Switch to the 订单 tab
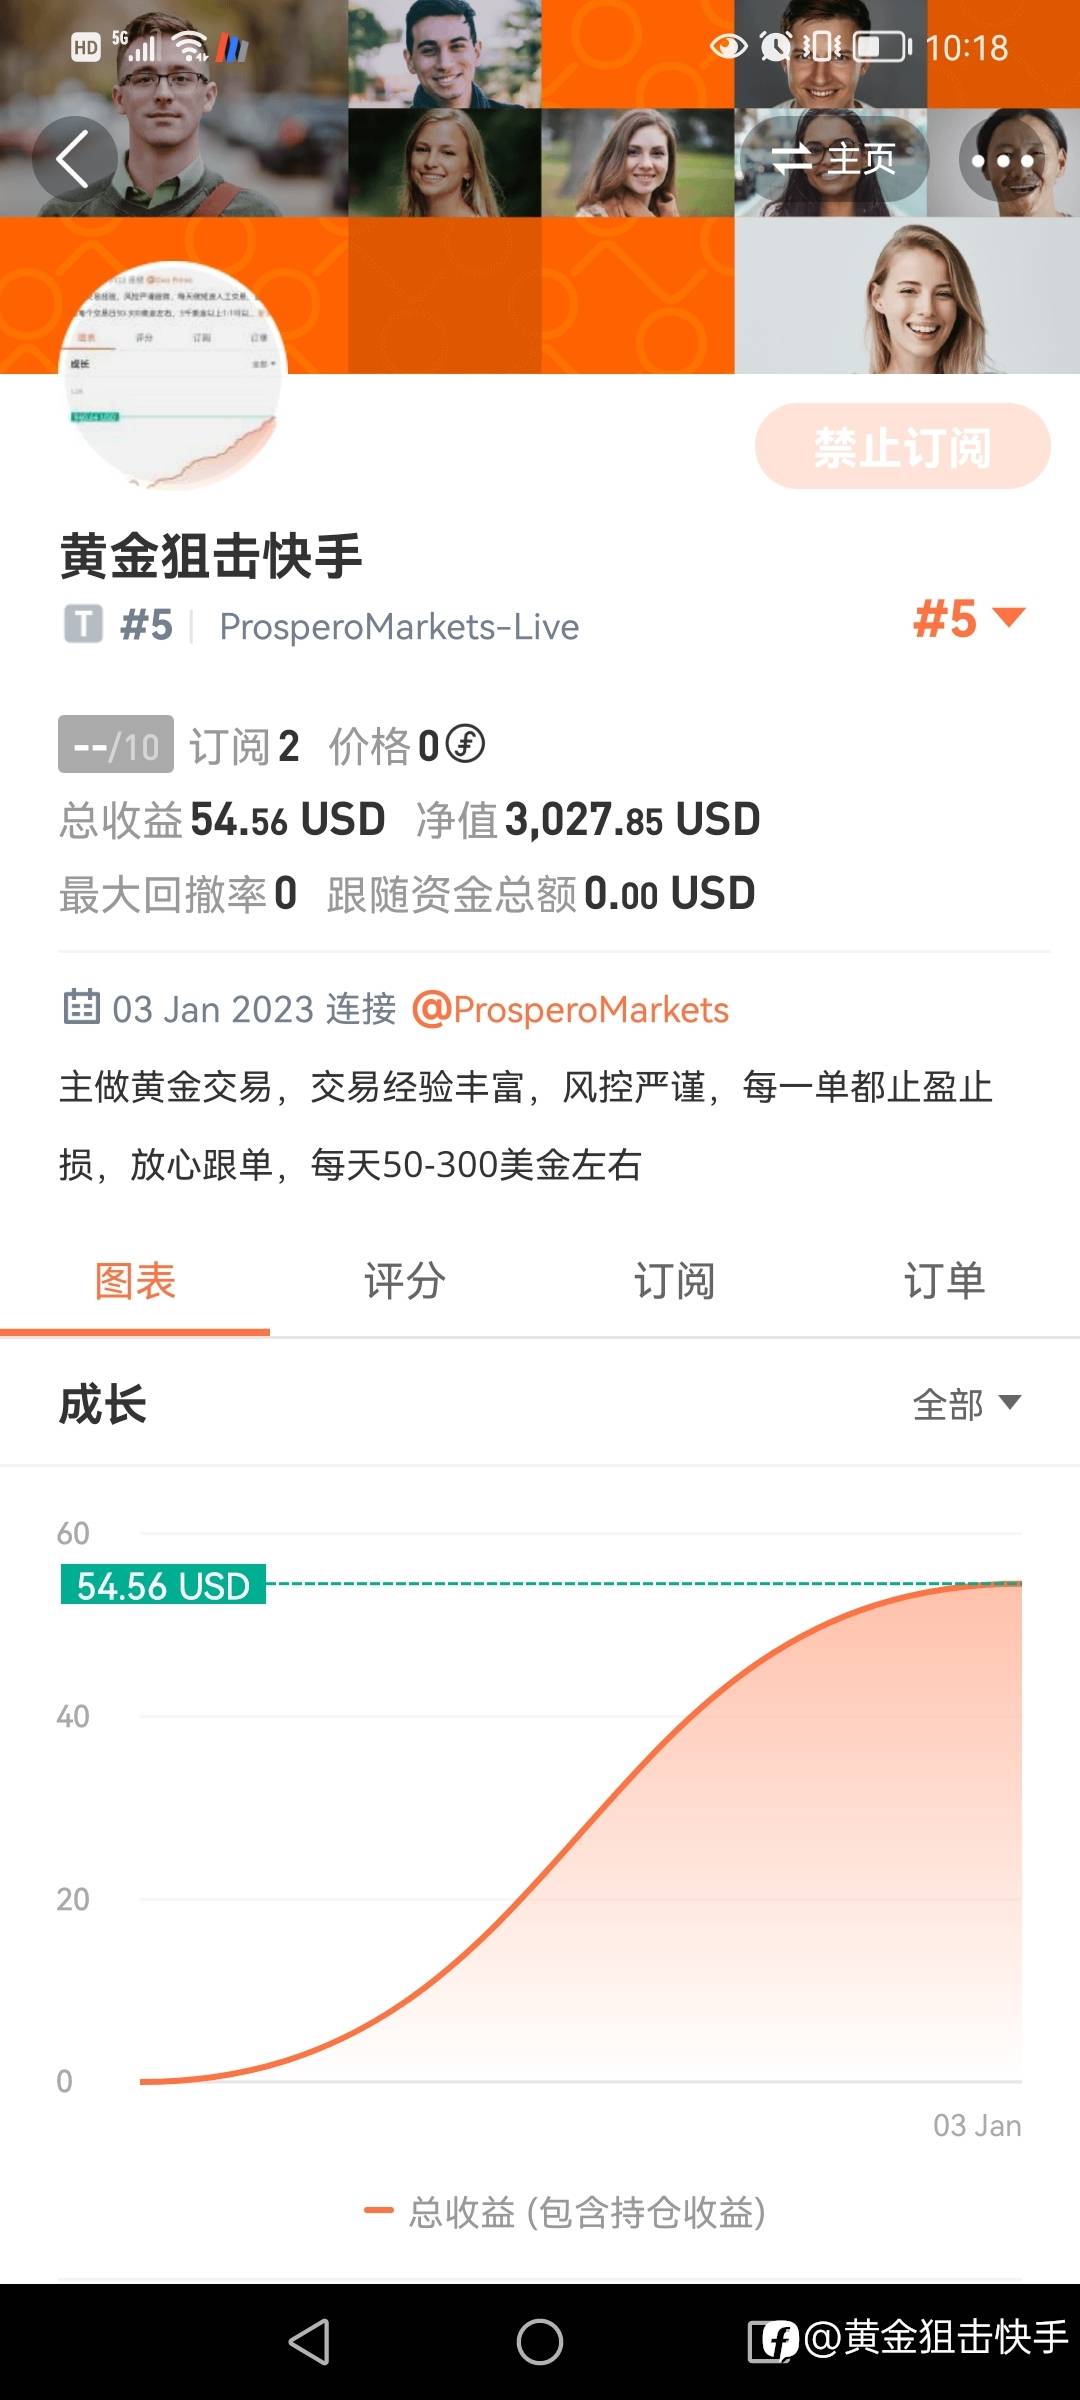This screenshot has height=2400, width=1080. 944,1281
